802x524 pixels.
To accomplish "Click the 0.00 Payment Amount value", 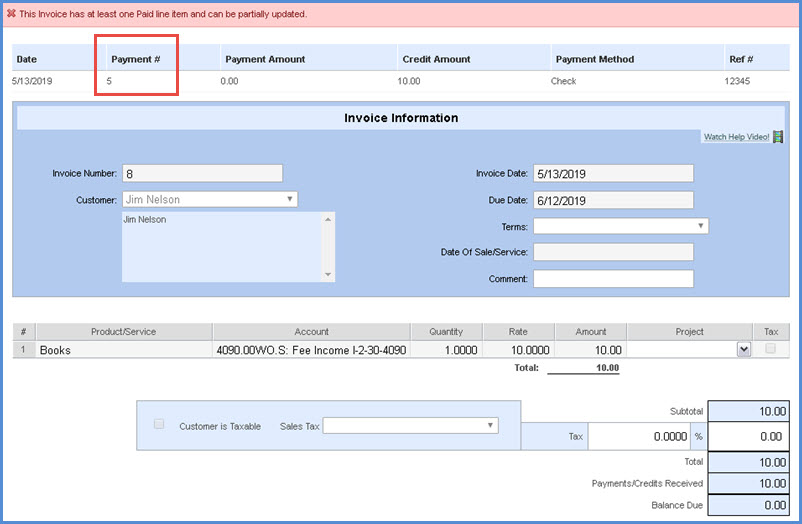I will coord(229,81).
